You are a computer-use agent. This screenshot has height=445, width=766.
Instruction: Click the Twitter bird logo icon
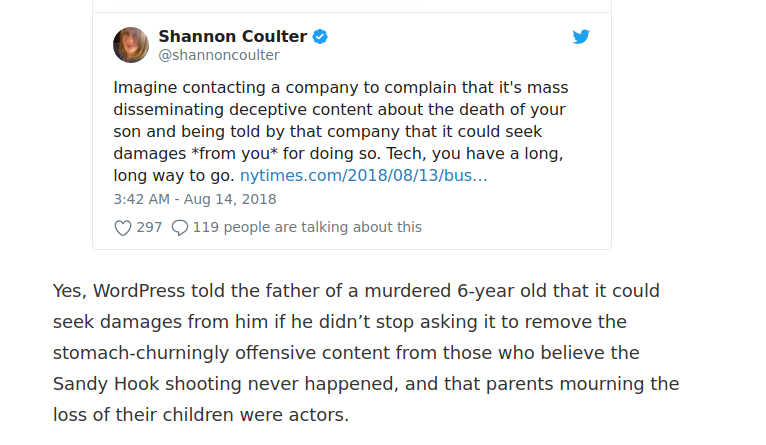tap(581, 37)
